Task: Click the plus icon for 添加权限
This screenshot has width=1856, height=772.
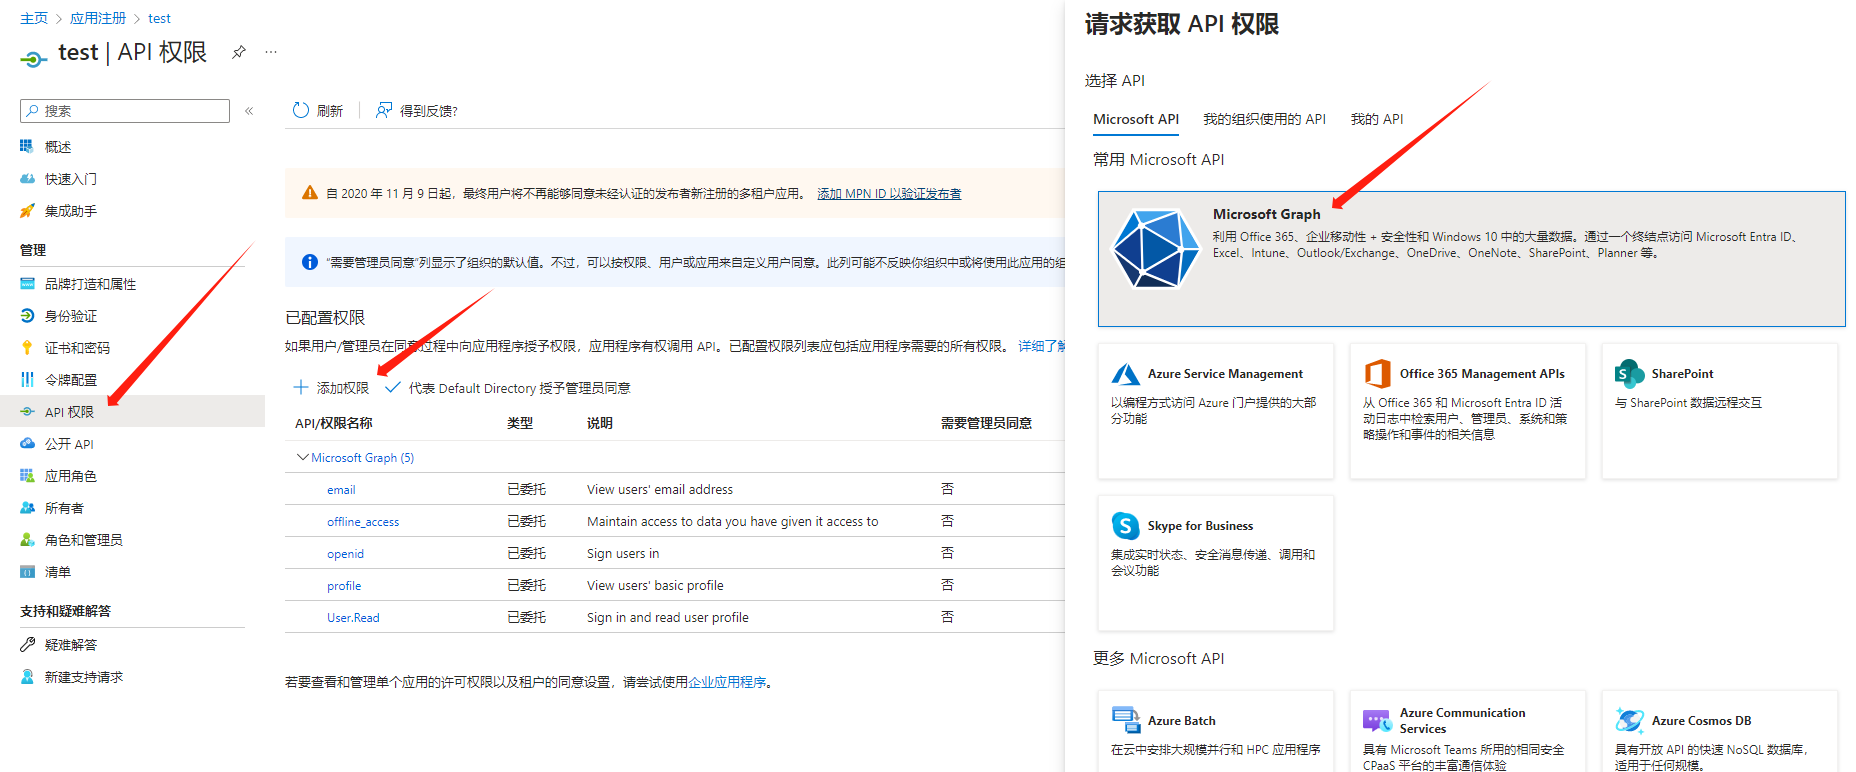Action: 301,387
